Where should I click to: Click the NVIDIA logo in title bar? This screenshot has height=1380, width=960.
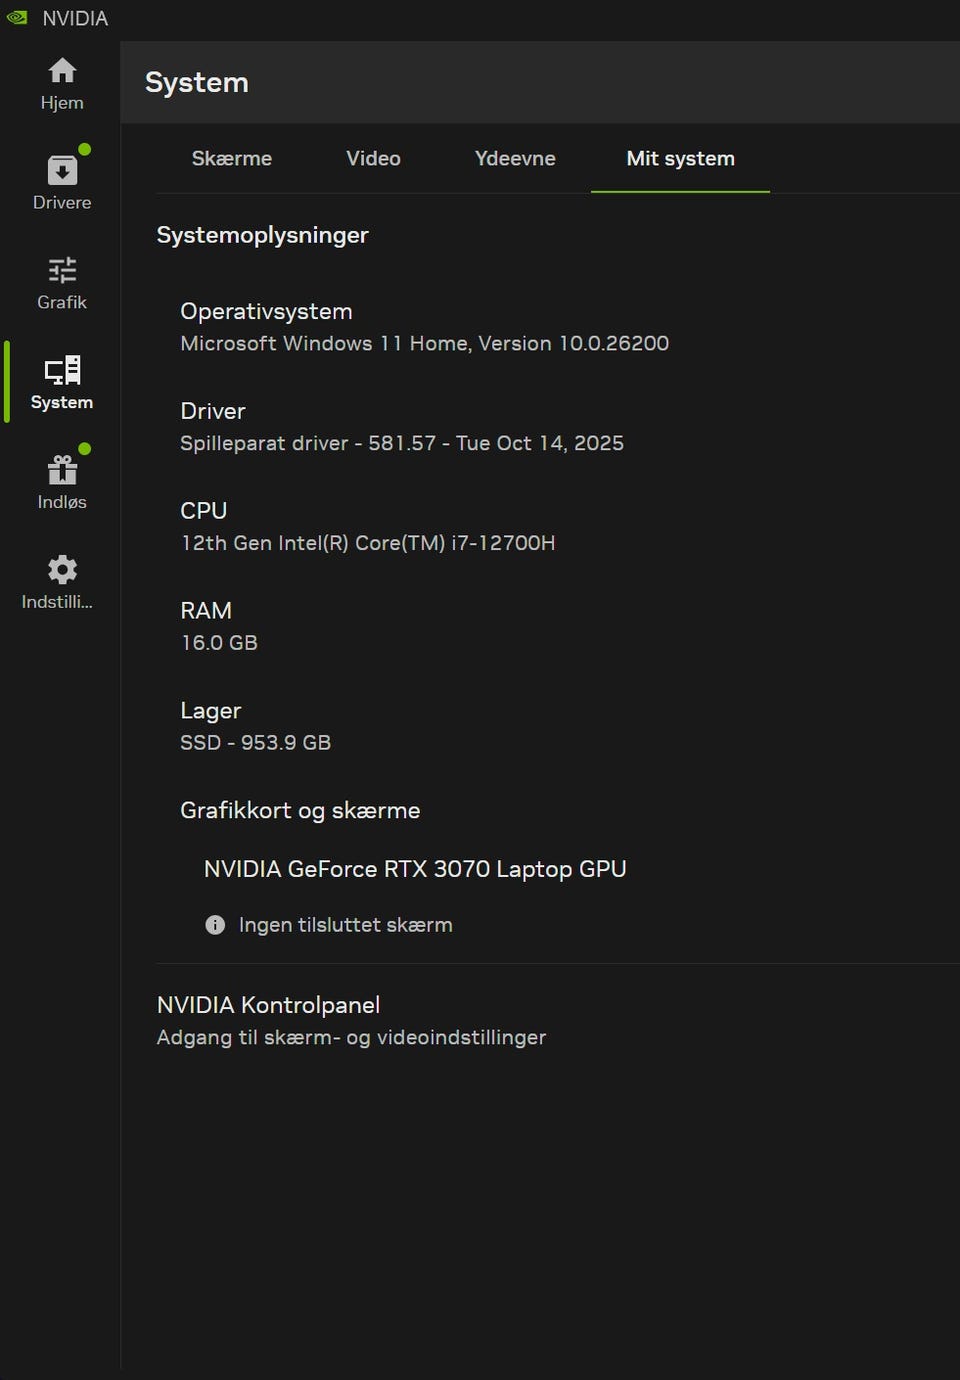17,18
